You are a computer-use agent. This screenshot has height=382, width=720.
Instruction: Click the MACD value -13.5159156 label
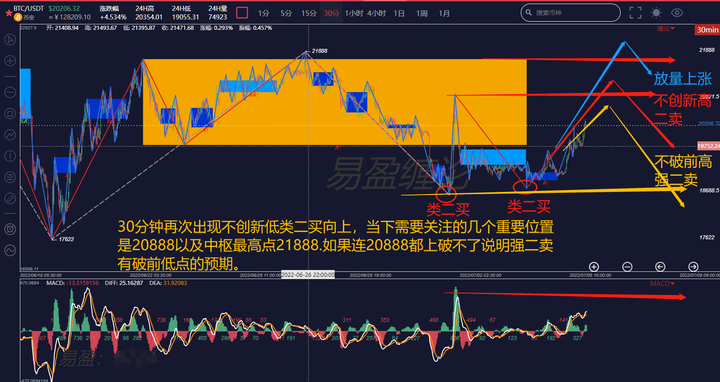pos(72,283)
